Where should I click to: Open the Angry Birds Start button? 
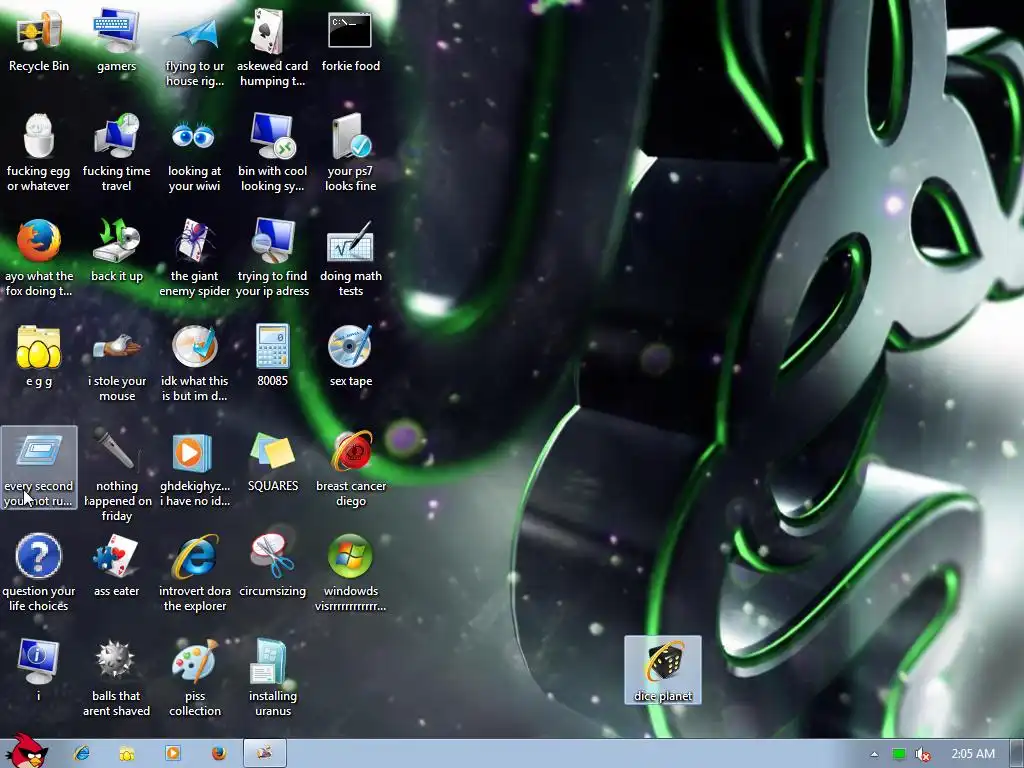[x=26, y=751]
